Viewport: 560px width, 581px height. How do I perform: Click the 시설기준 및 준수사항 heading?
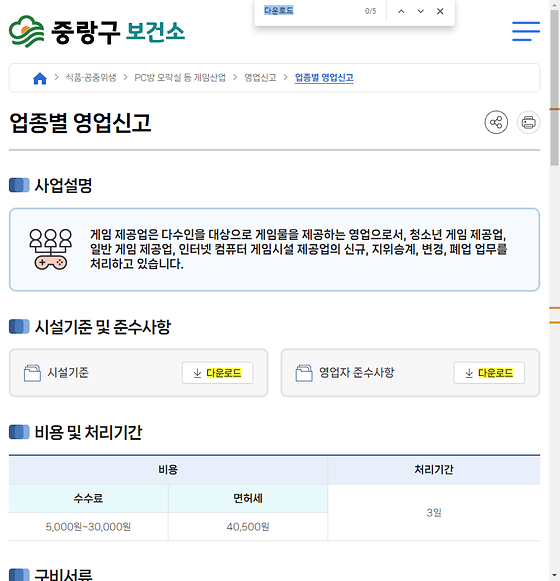[x=103, y=327]
